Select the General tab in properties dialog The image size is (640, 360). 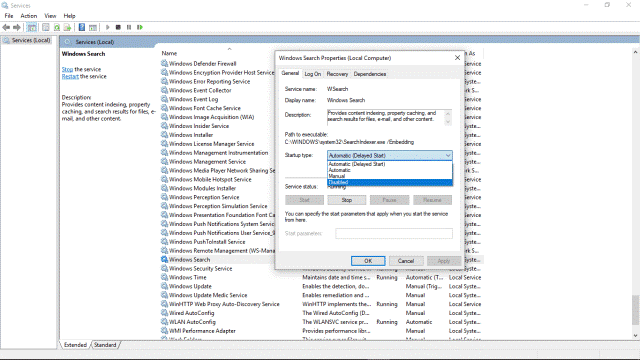[290, 73]
